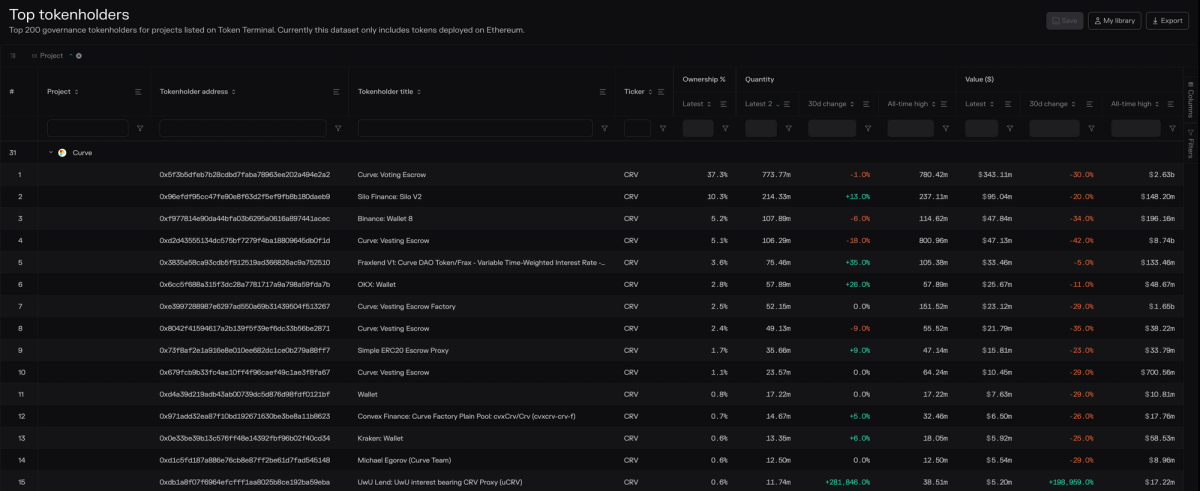The height and width of the screenshot is (491, 1200).
Task: Focus the Tokenholder title filter input
Action: (x=475, y=128)
